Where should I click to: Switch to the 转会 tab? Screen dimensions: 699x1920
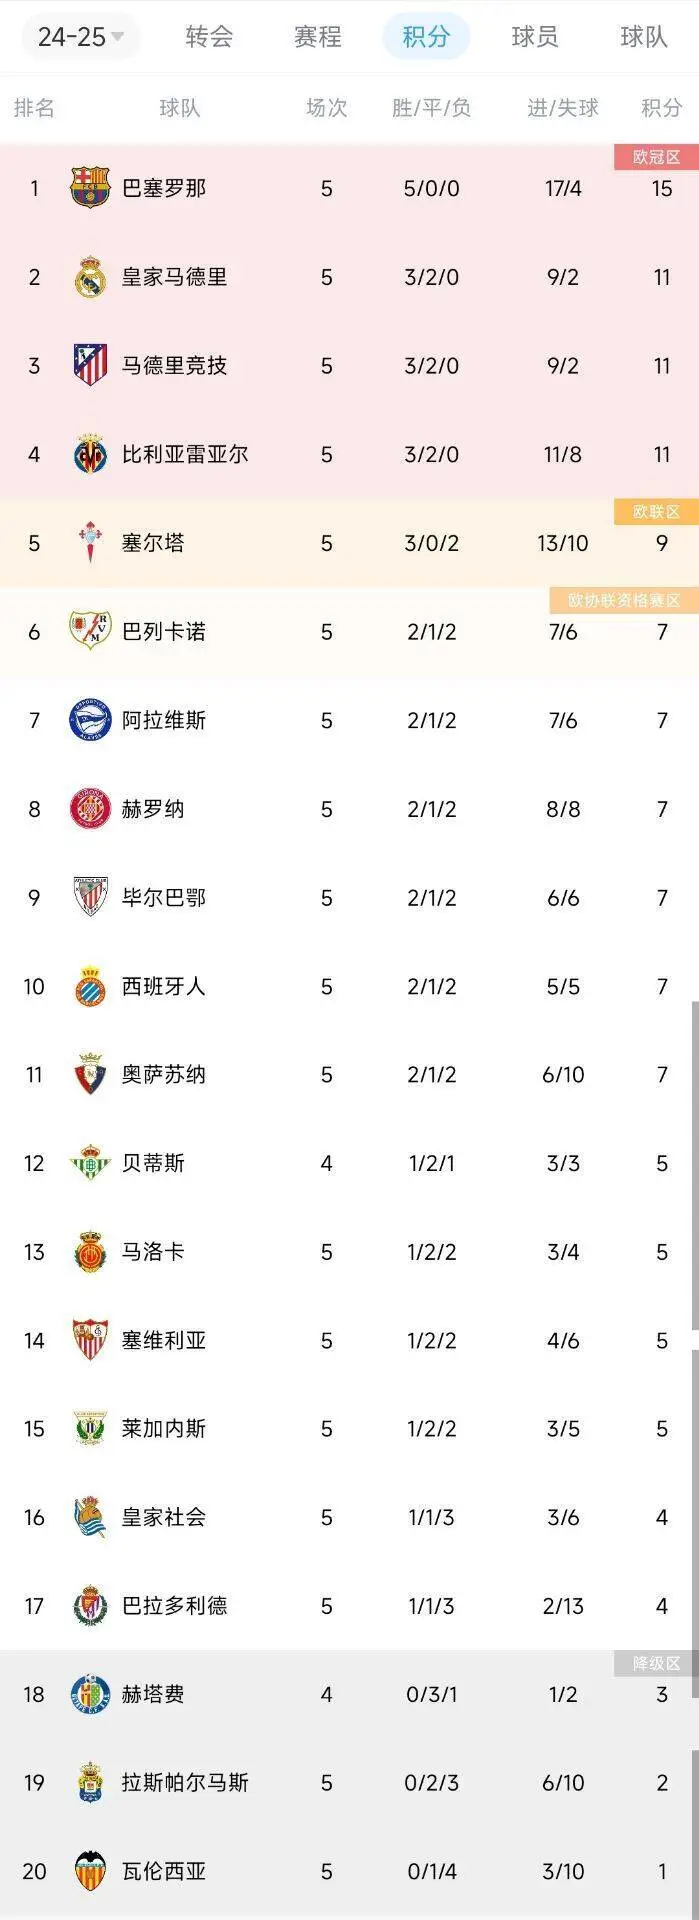click(209, 37)
